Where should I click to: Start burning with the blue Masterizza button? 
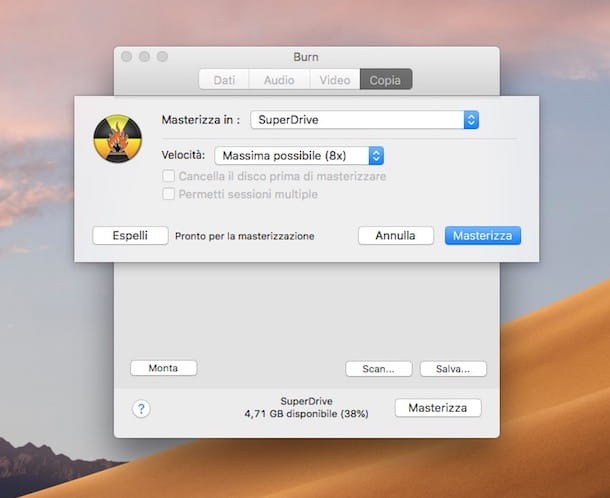coord(483,236)
